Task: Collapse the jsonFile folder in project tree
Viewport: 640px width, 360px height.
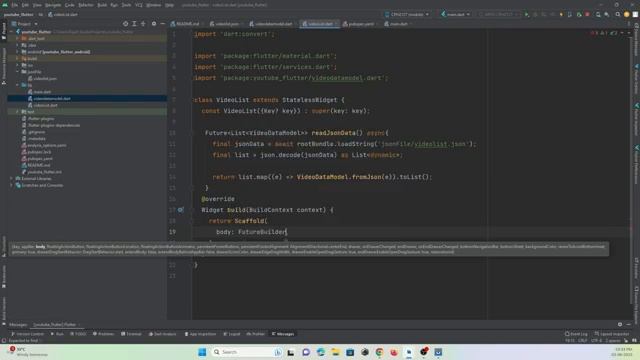Action: (18, 72)
